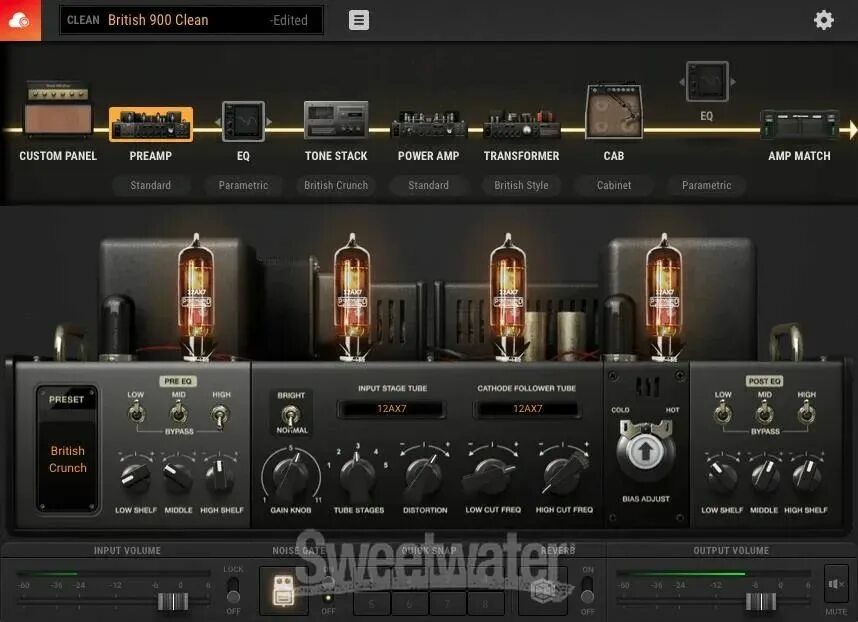
Task: Toggle the Post EQ High switch
Action: click(x=806, y=413)
